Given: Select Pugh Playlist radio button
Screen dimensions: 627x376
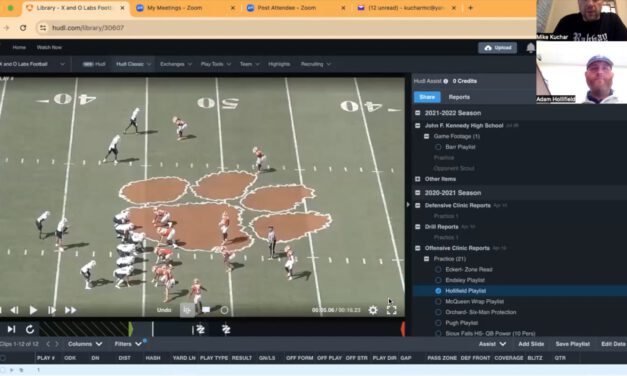Looking at the screenshot, I should tap(438, 323).
